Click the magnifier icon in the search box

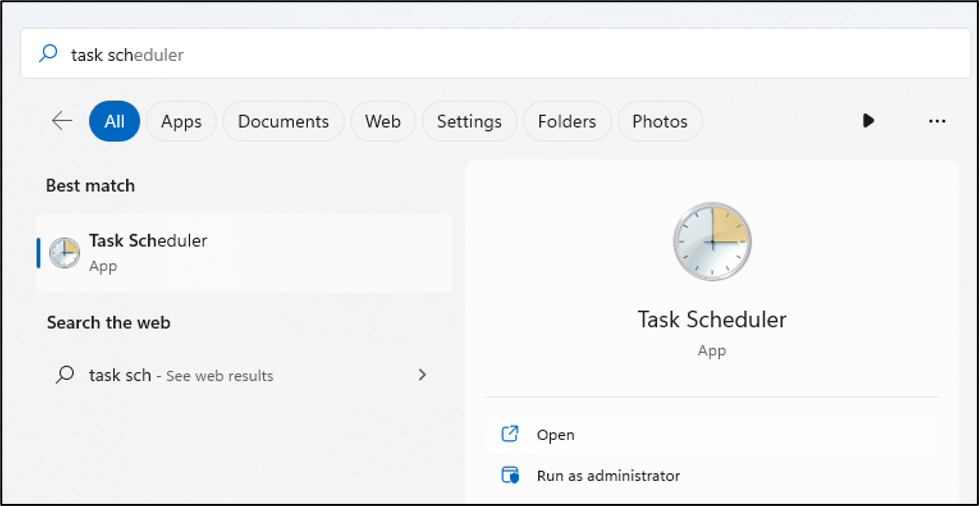click(x=48, y=54)
